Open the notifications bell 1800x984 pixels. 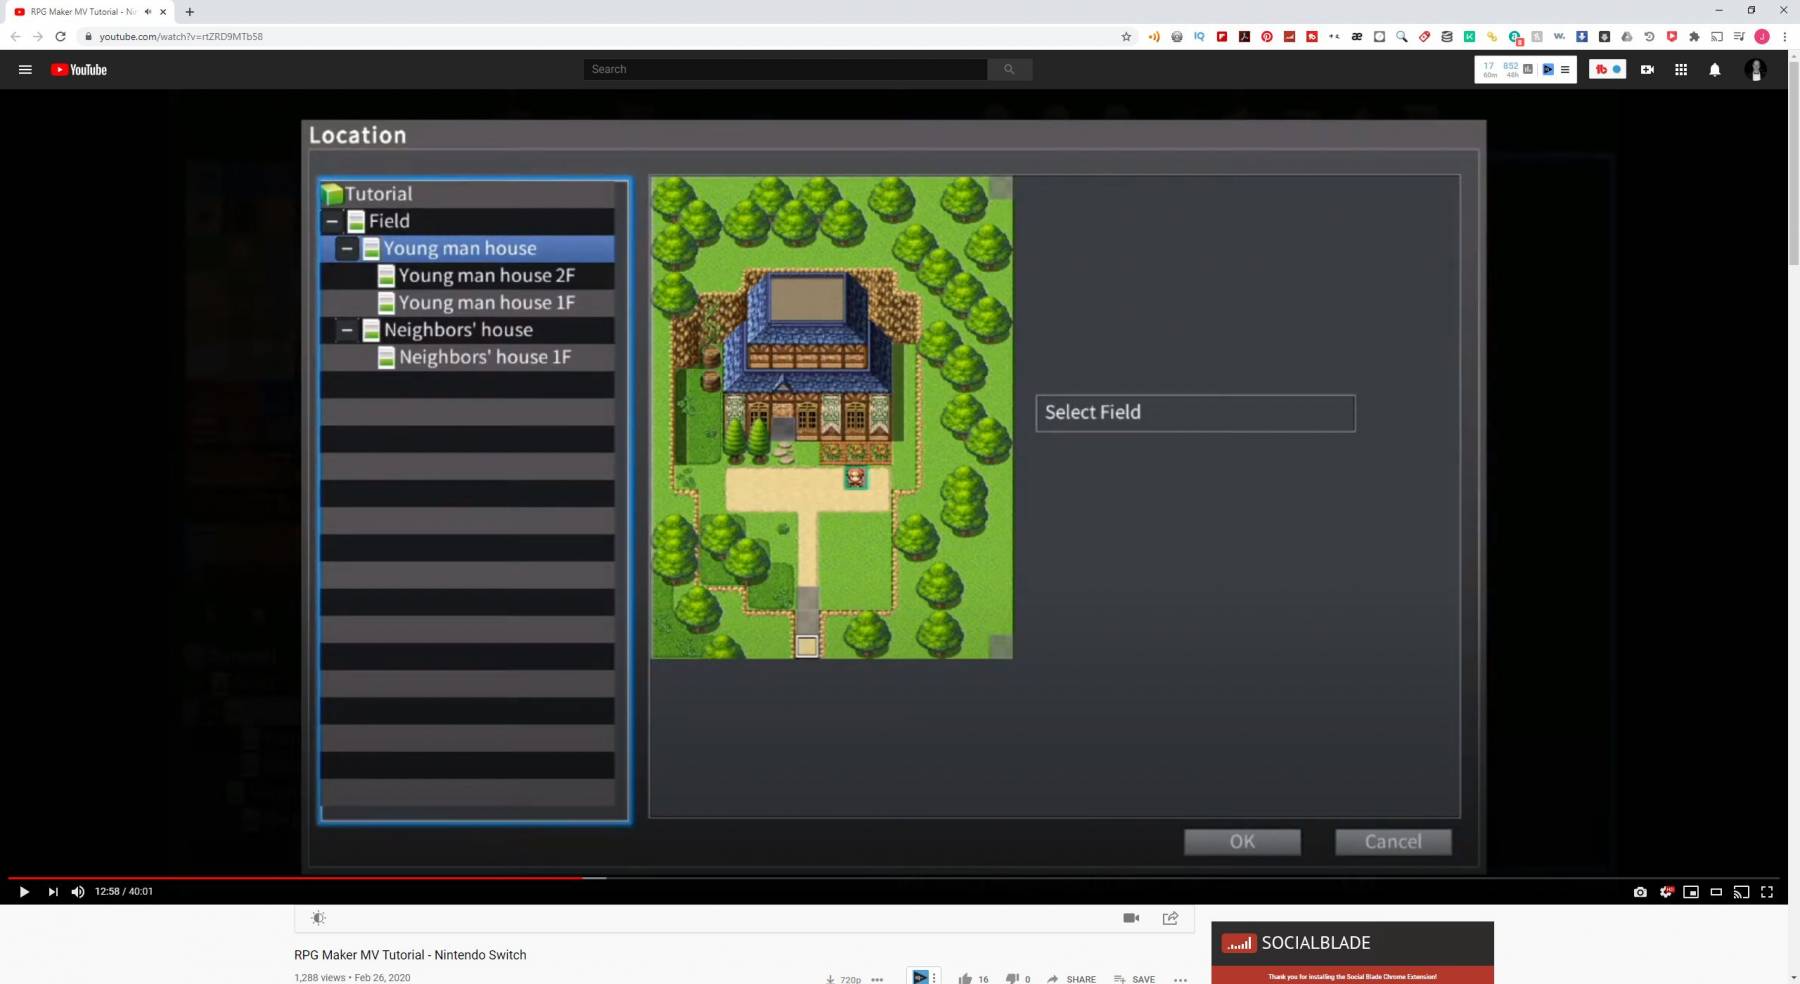point(1715,70)
